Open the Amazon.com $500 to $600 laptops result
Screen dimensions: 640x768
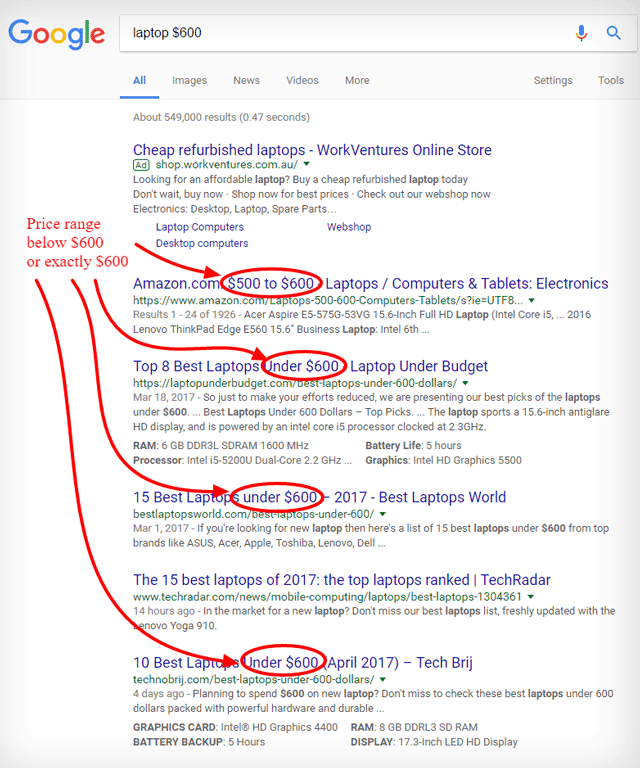[x=371, y=284]
